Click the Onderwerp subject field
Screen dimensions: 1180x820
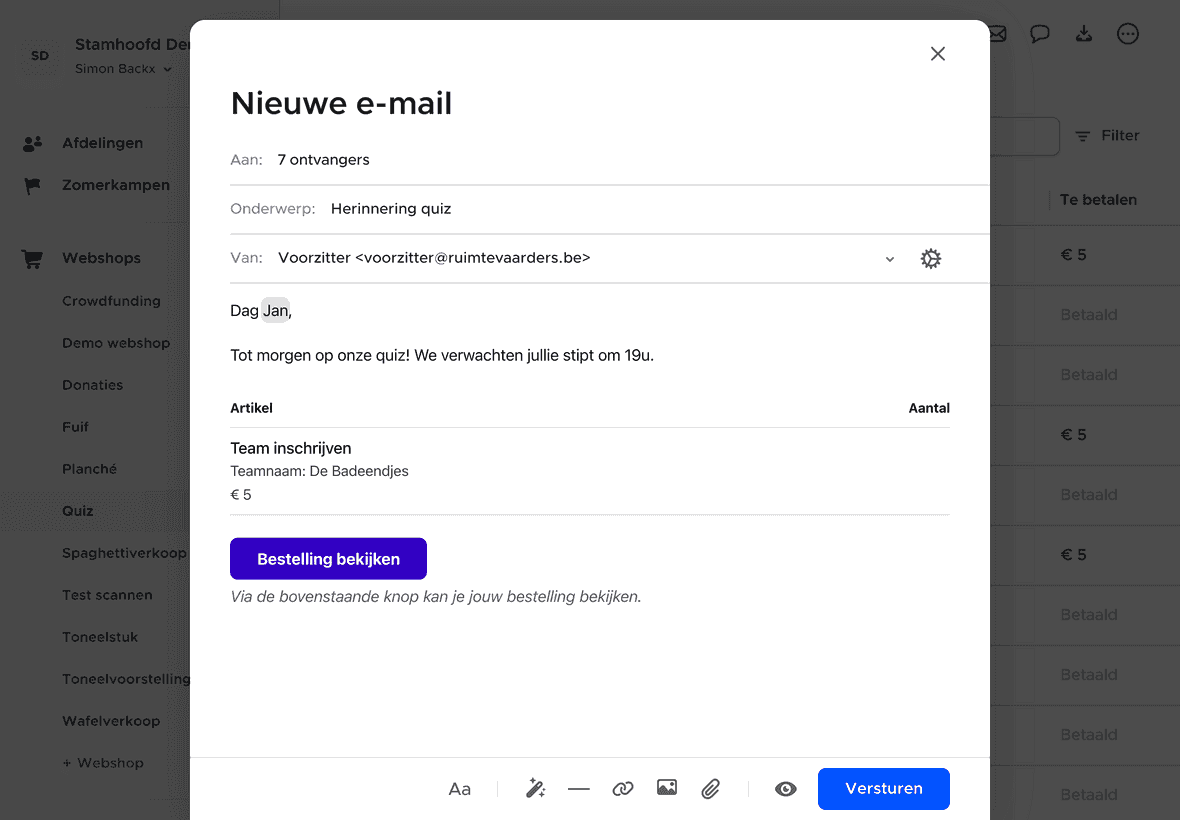600,209
